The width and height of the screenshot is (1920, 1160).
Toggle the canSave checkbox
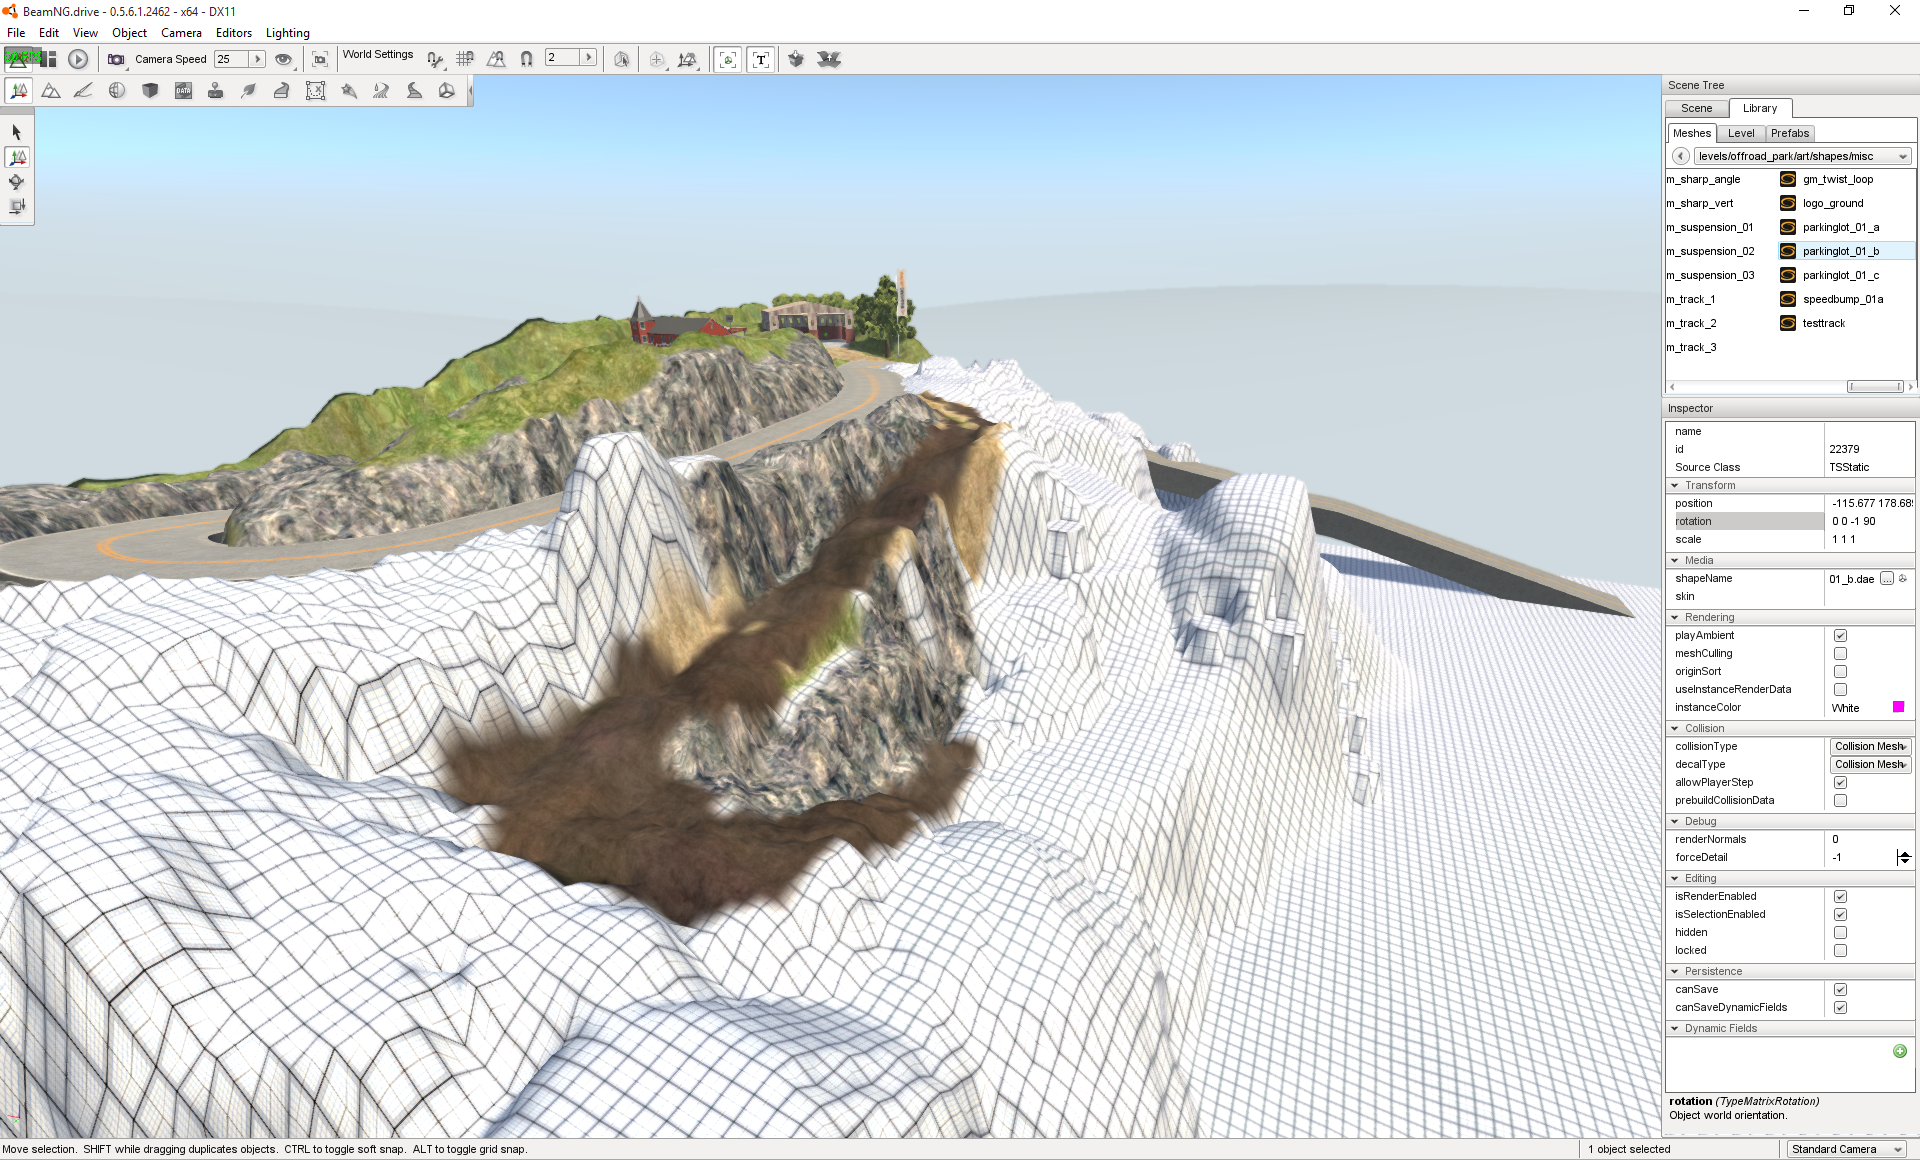tap(1840, 990)
